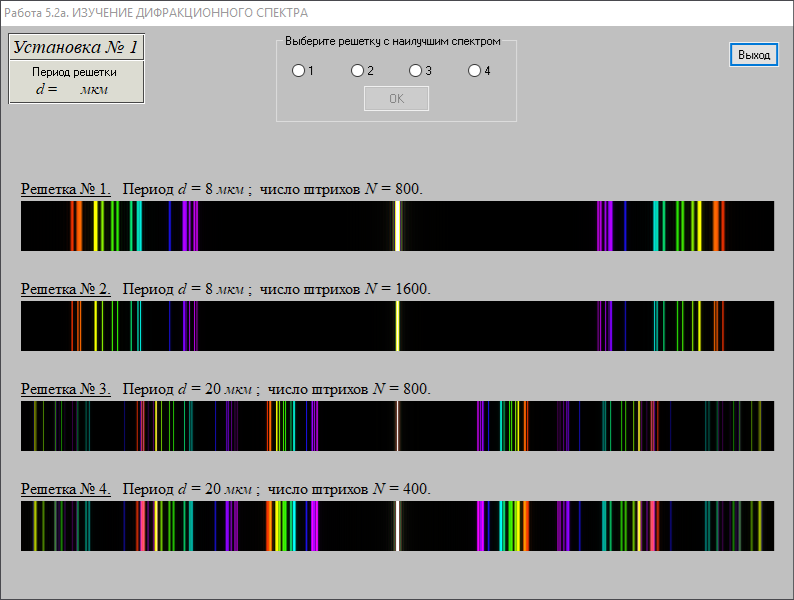Click central white line in grating 1 spectrum

[x=398, y=226]
